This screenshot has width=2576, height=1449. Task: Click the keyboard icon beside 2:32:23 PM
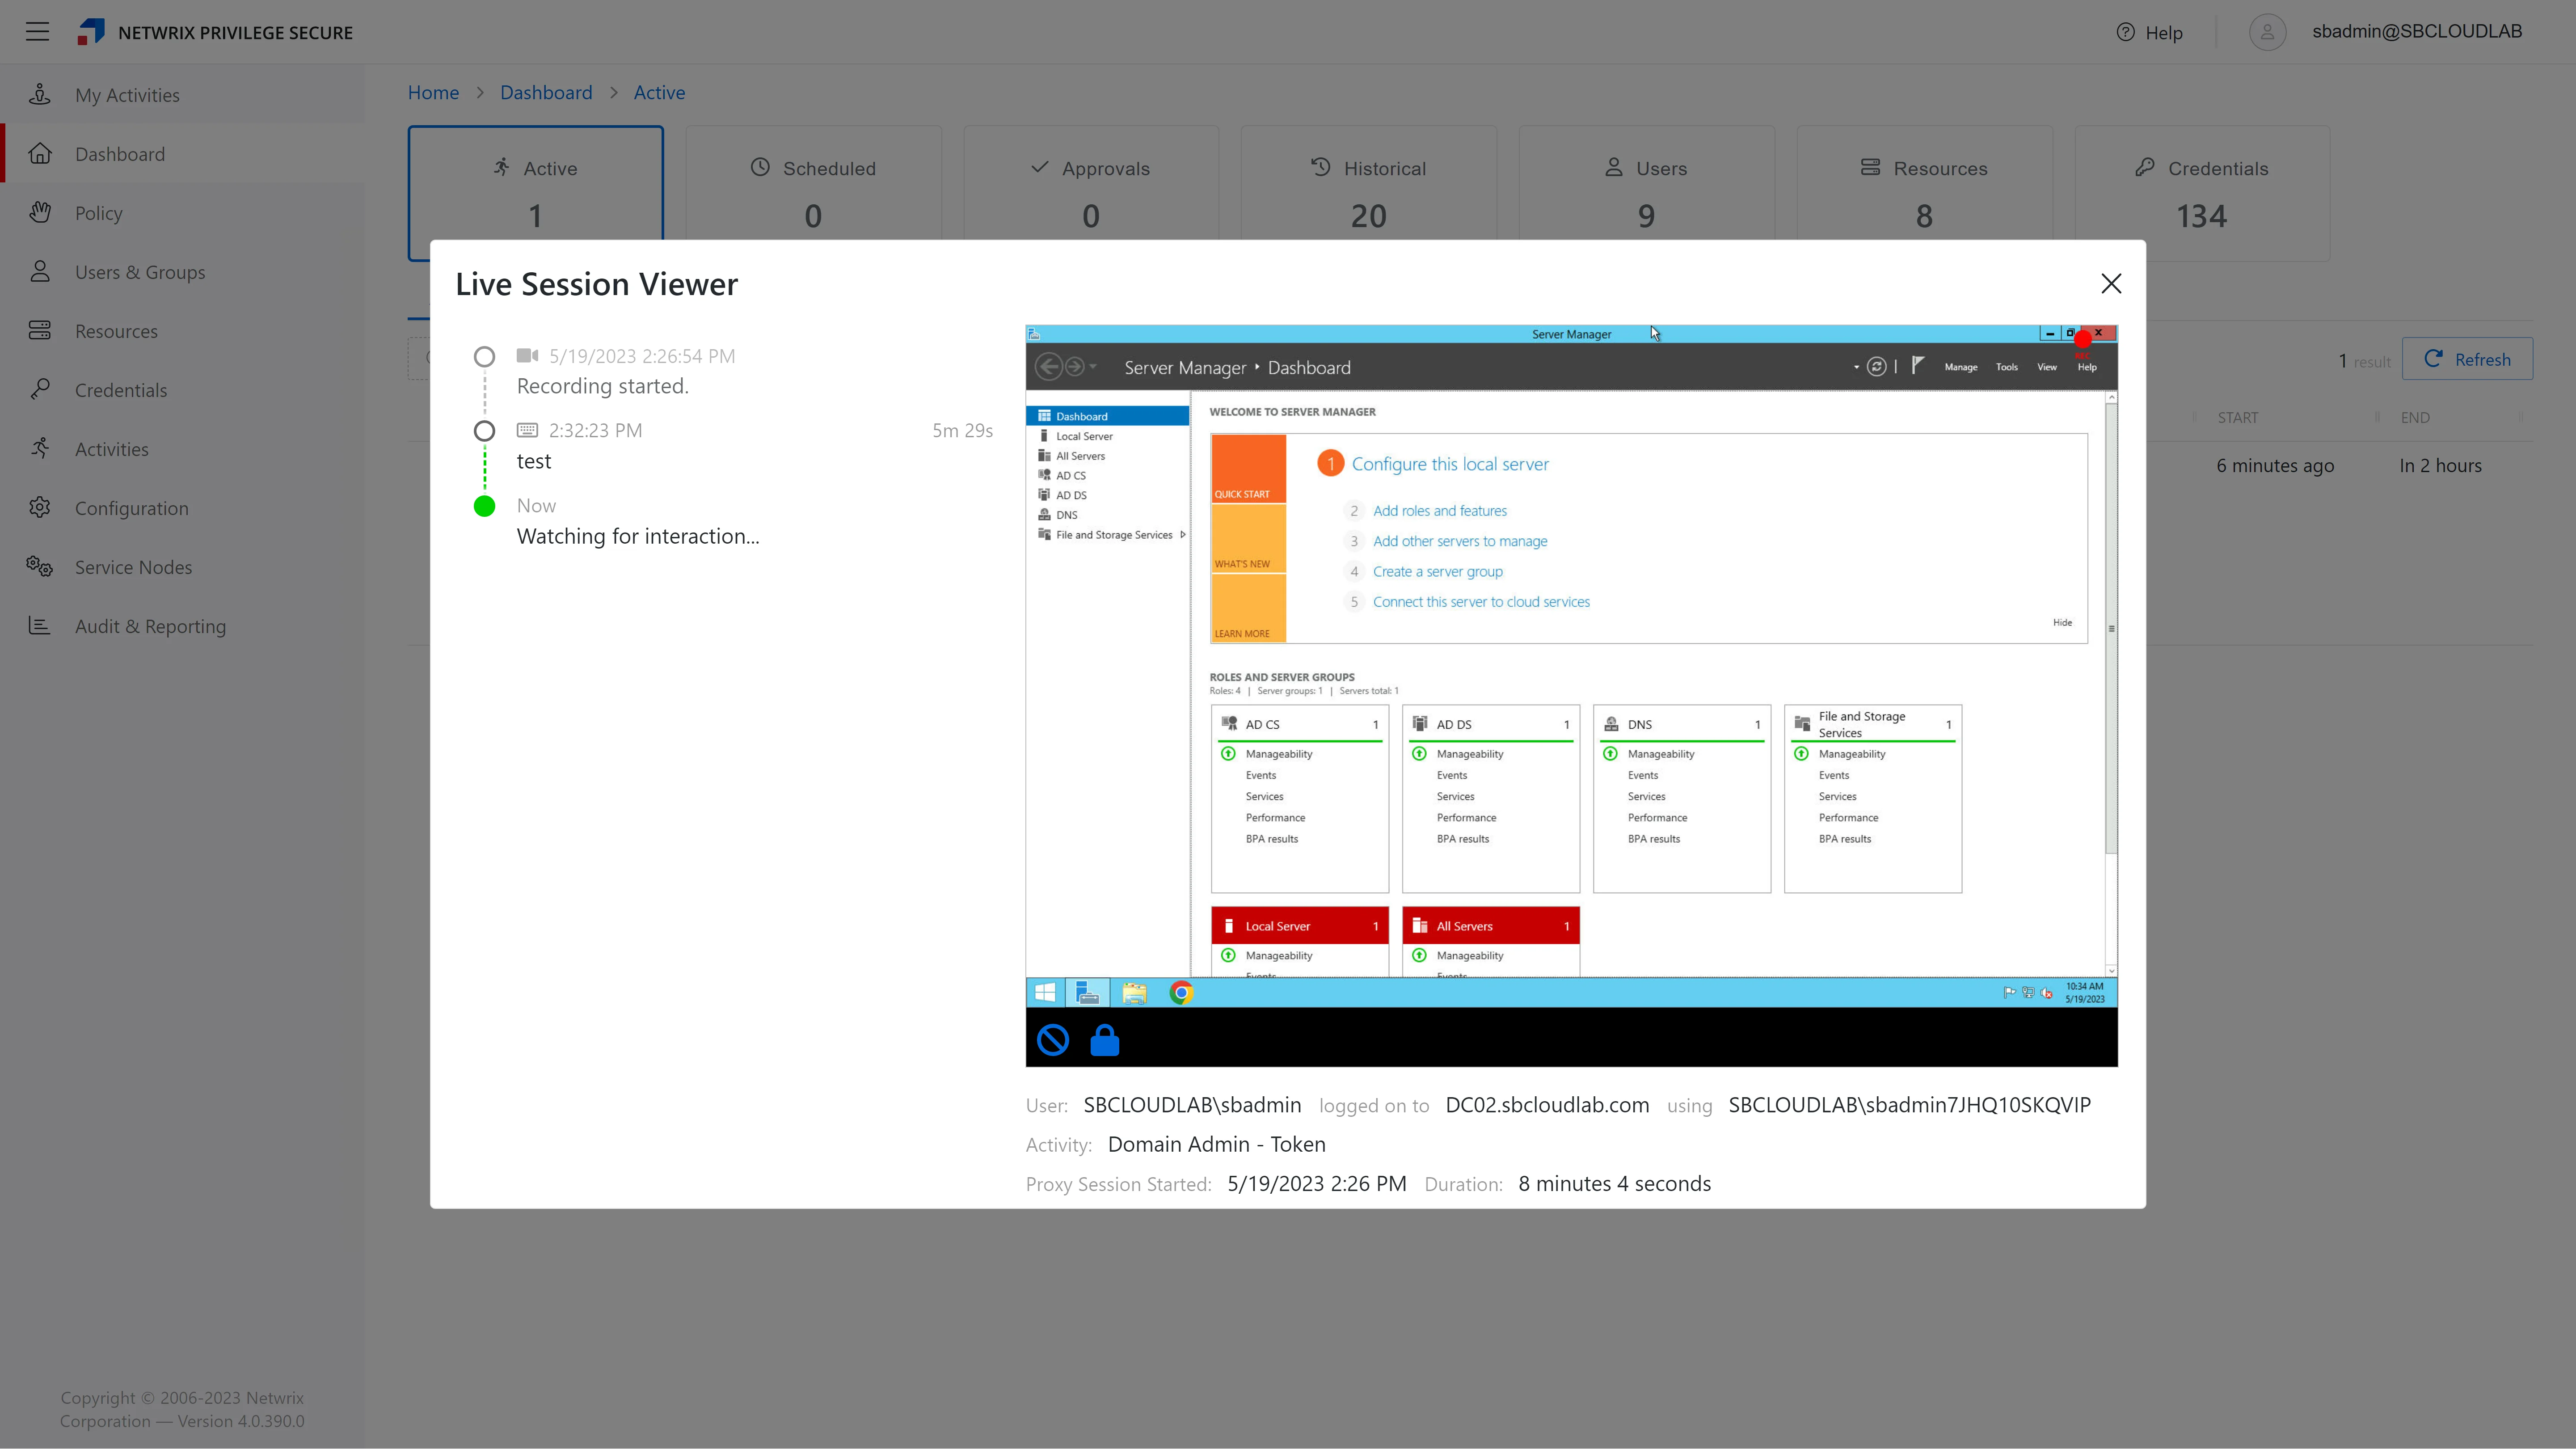(527, 430)
